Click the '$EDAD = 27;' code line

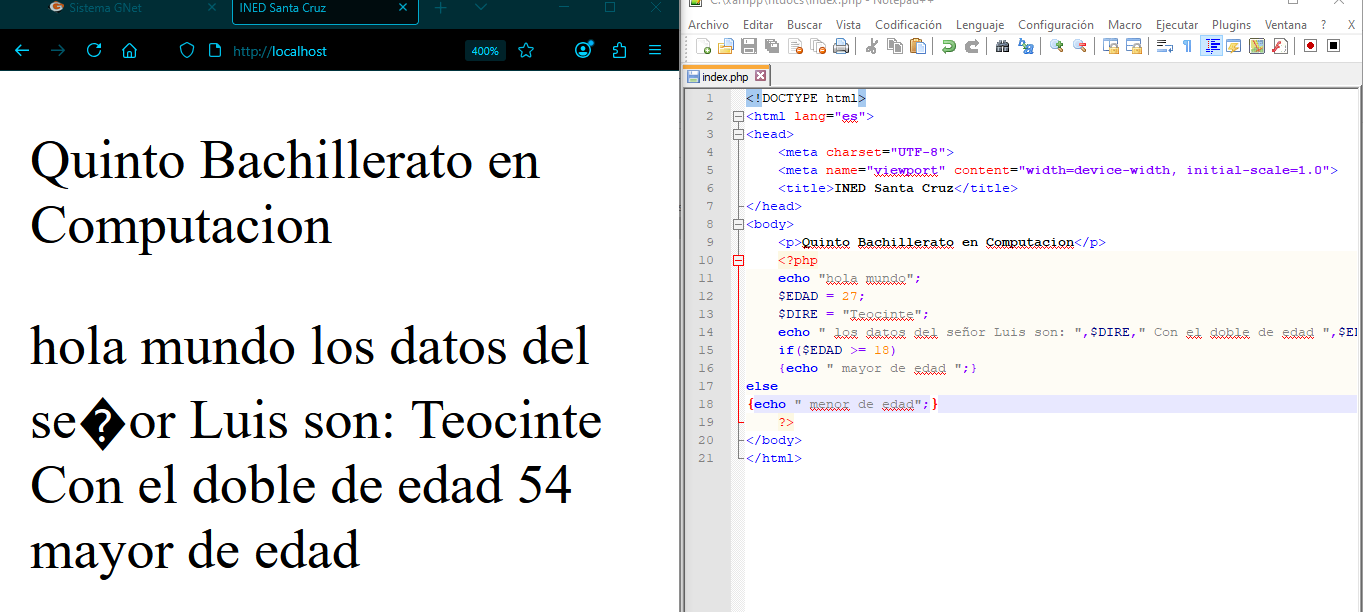point(820,296)
